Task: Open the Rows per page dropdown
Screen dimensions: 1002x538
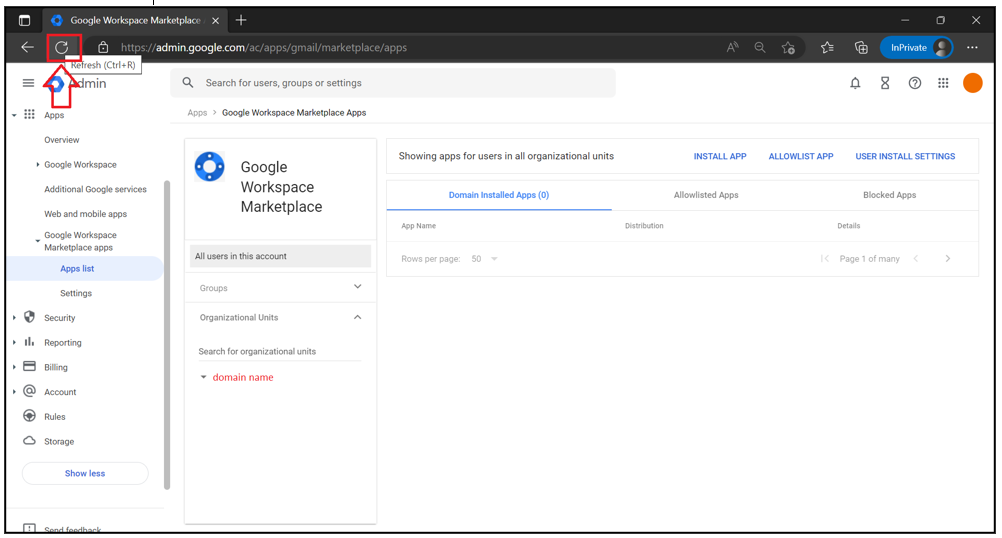Action: 484,259
